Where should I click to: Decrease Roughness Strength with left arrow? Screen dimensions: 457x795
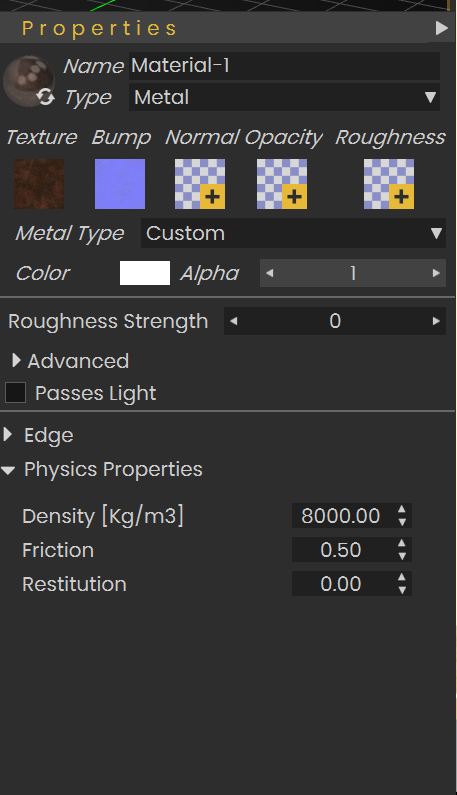[x=233, y=321]
